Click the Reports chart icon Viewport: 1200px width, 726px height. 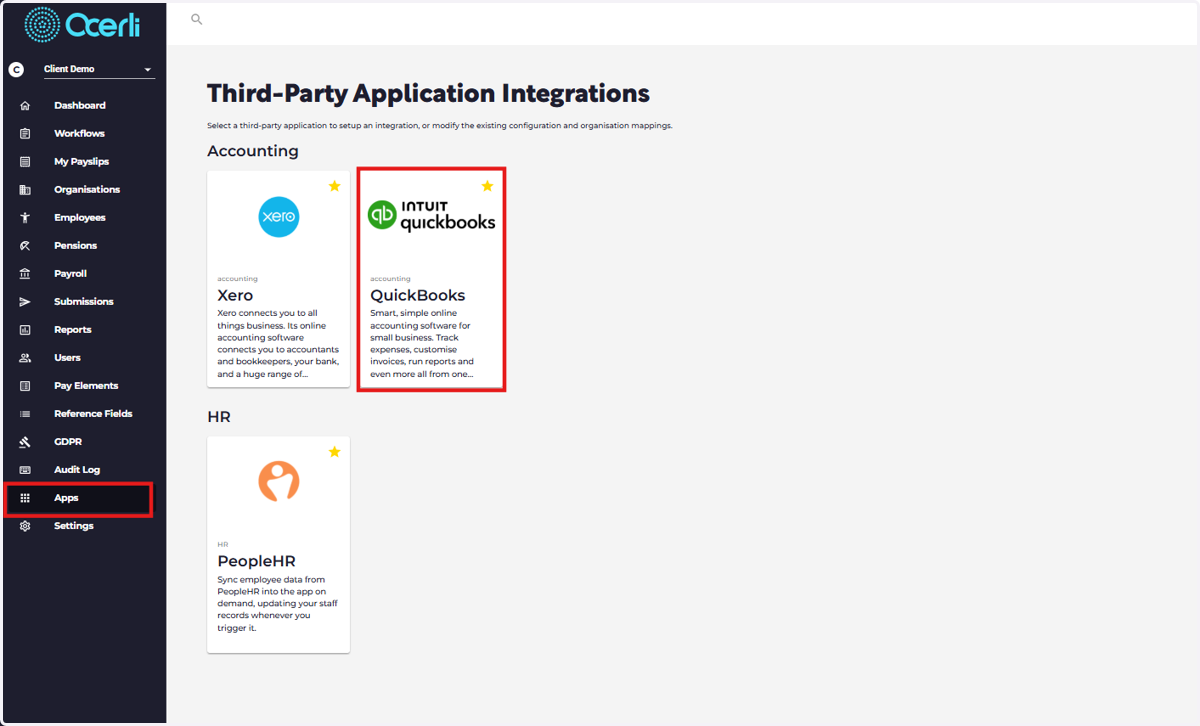(x=25, y=330)
